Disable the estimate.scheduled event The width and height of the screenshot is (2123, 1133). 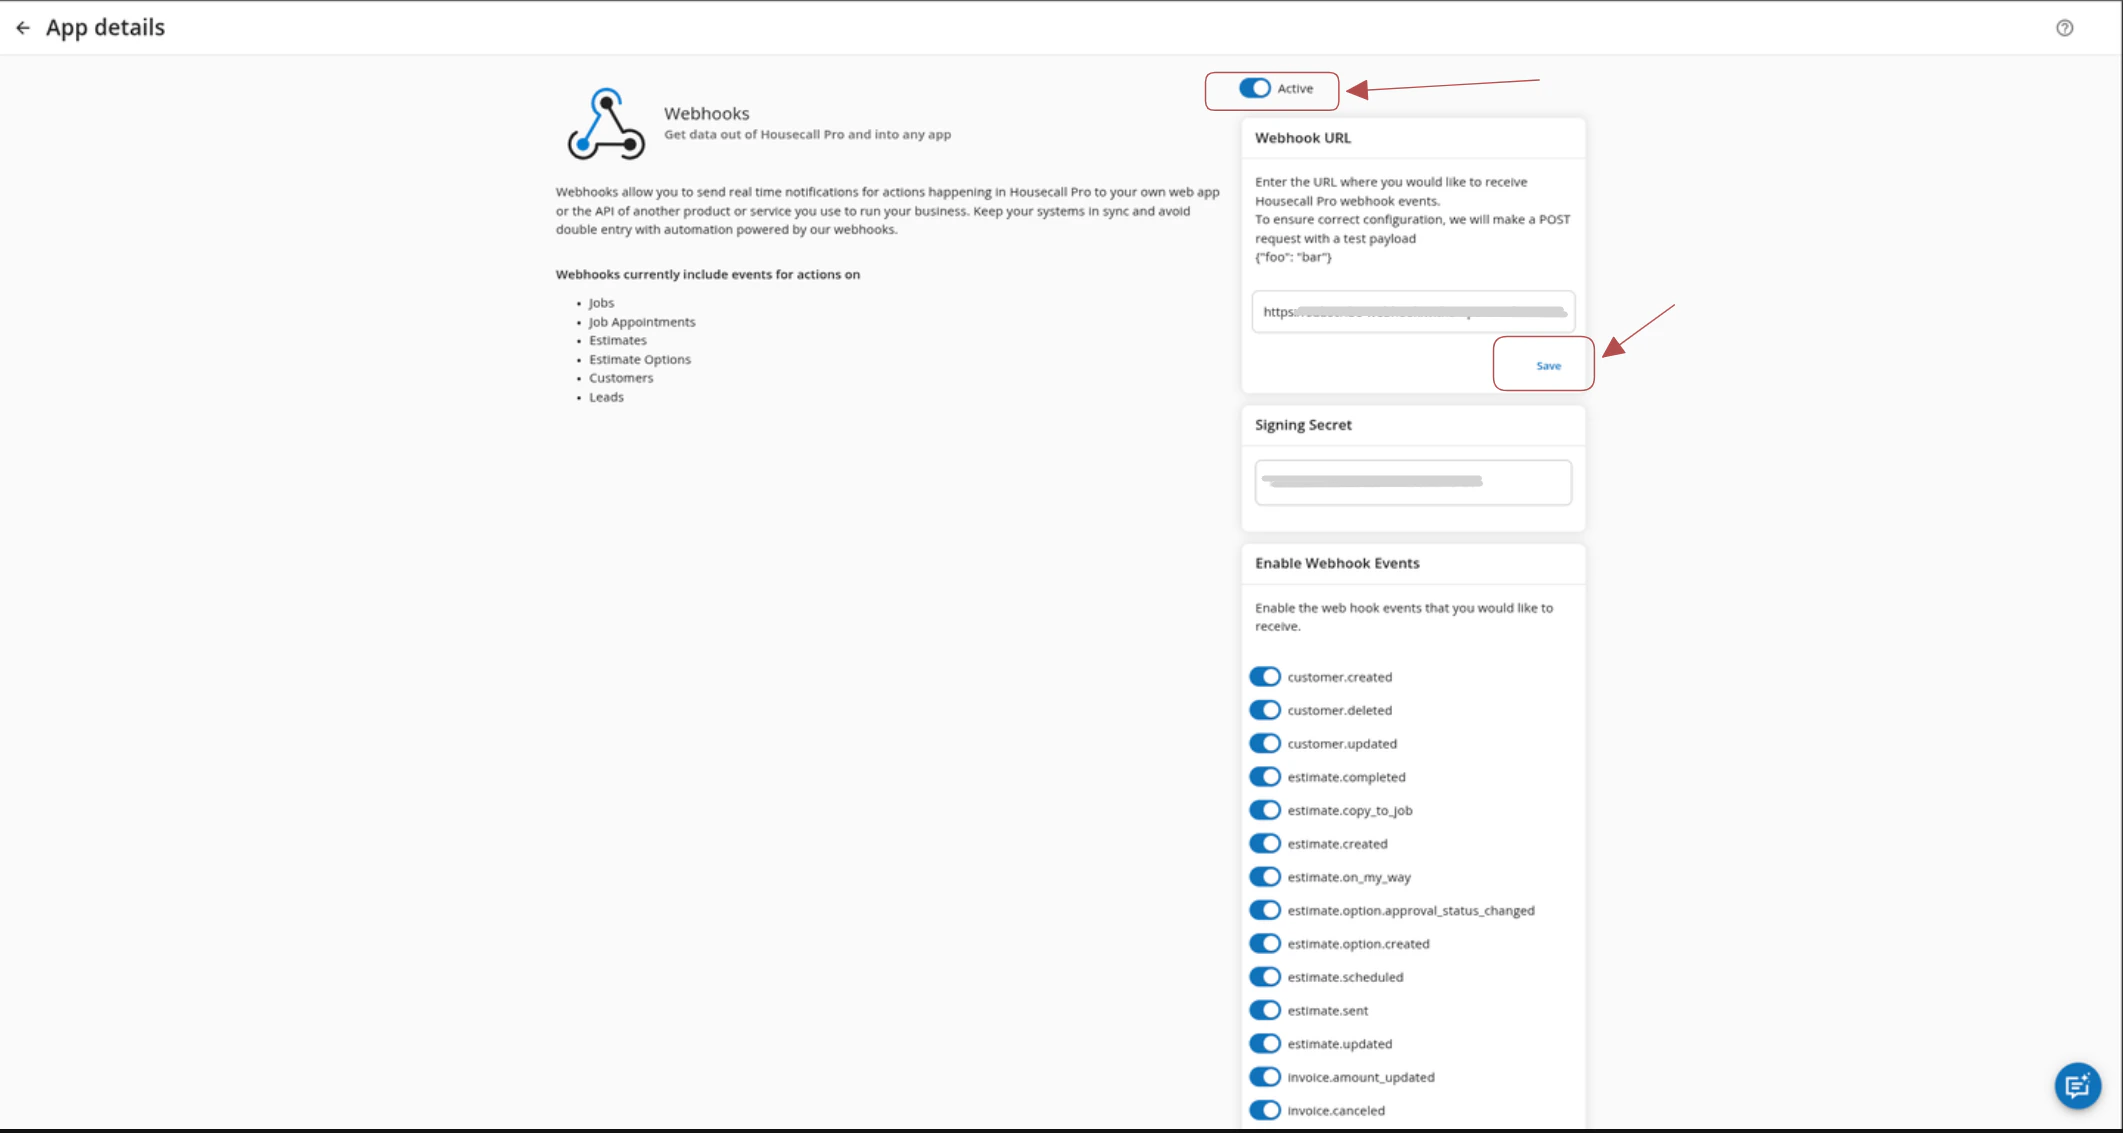(1265, 977)
